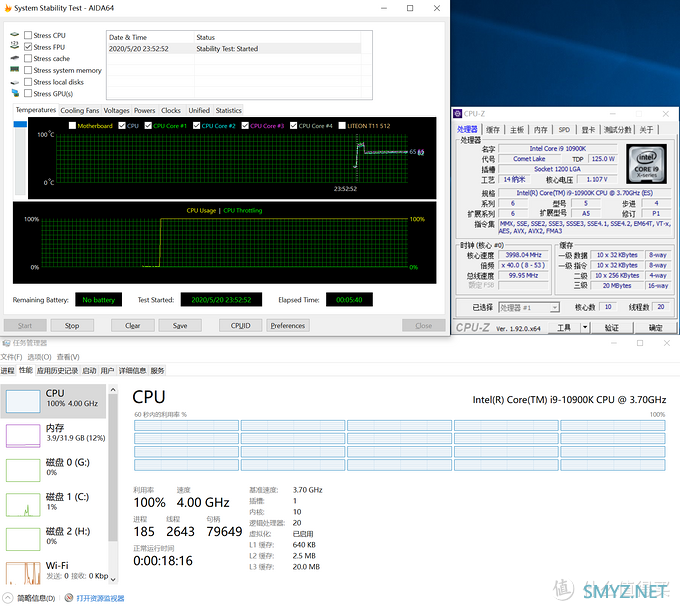Open the 文件(F) menu in Task Manager
Viewport: 680px width, 611px height.
(11, 357)
